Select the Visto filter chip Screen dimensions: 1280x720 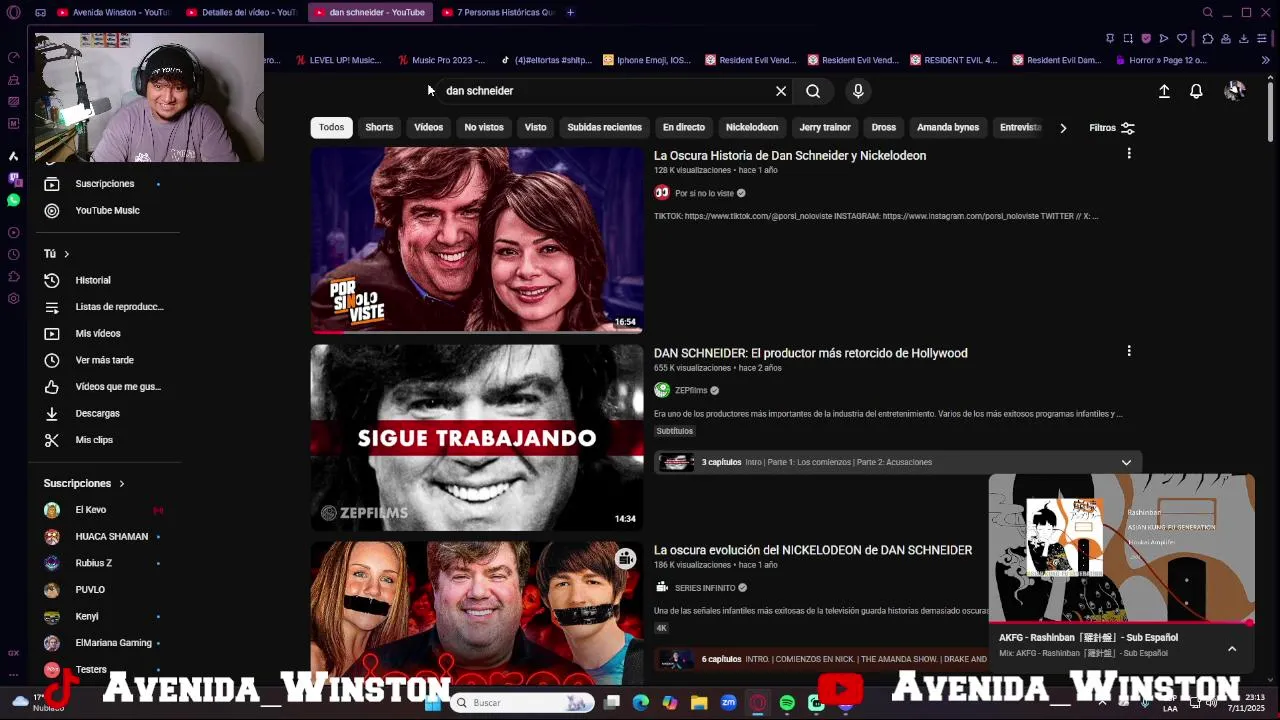[x=536, y=127]
